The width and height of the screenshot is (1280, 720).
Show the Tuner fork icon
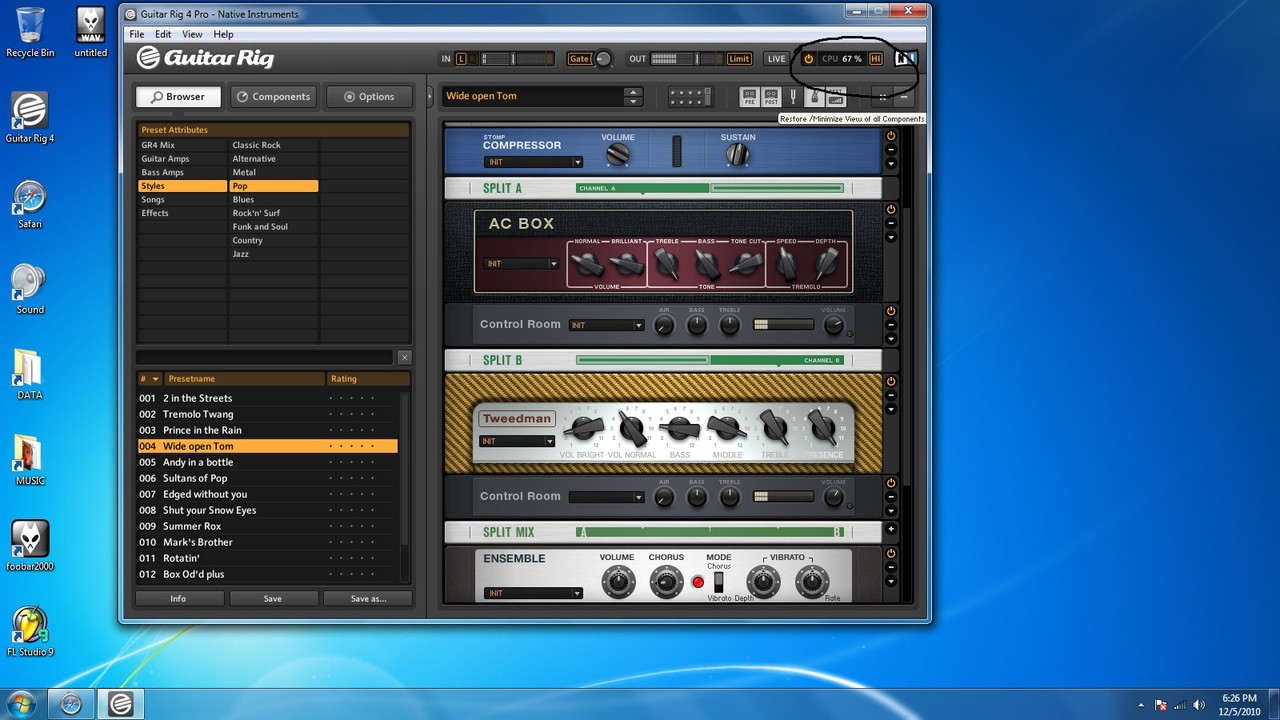794,97
